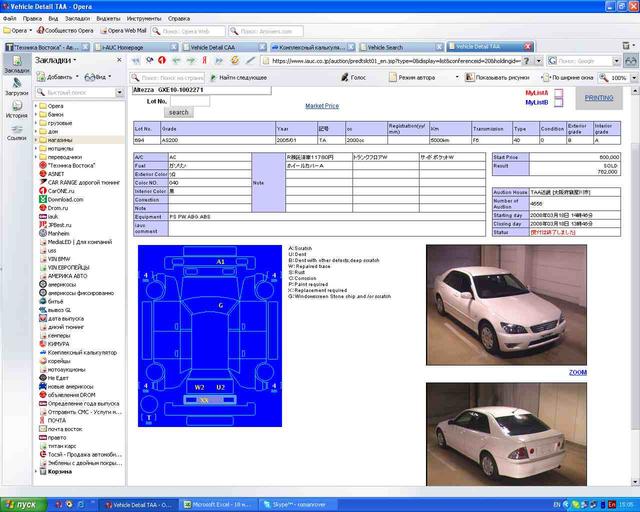Click the Добавить bookmark icon
The image size is (640, 512).
pyautogui.click(x=41, y=76)
